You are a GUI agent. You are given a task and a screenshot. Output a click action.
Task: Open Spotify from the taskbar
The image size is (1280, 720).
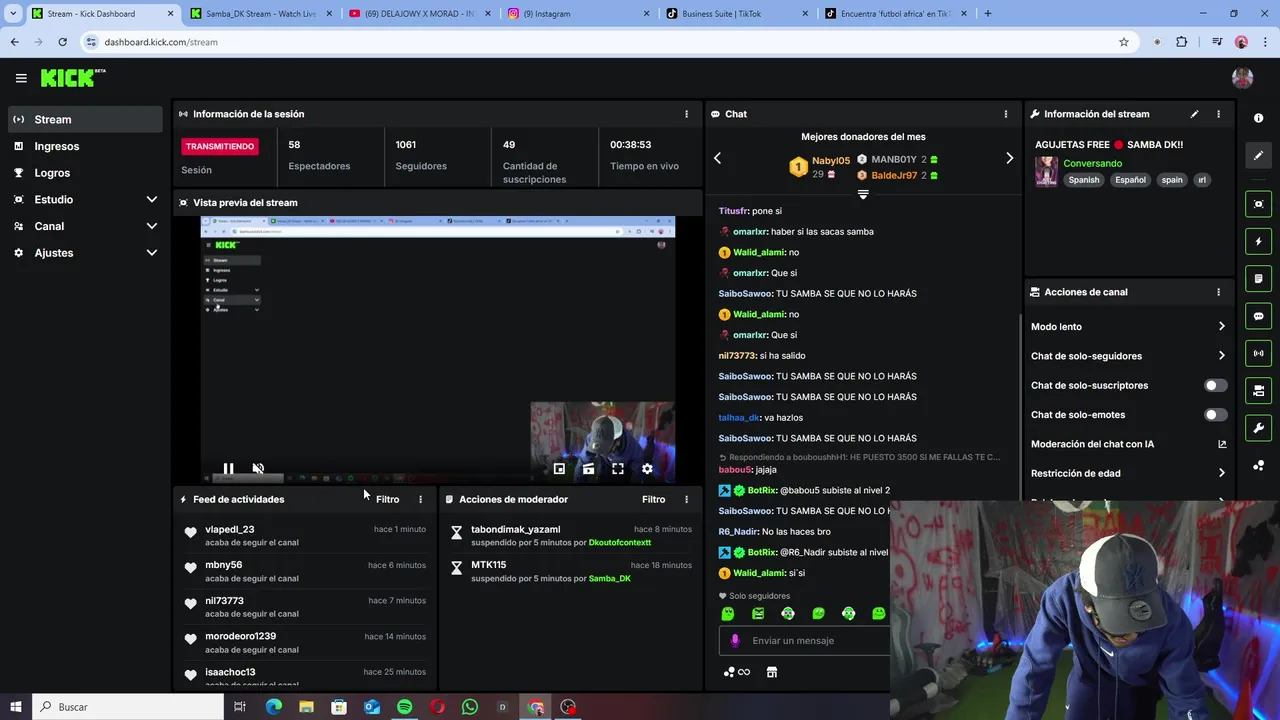(404, 707)
